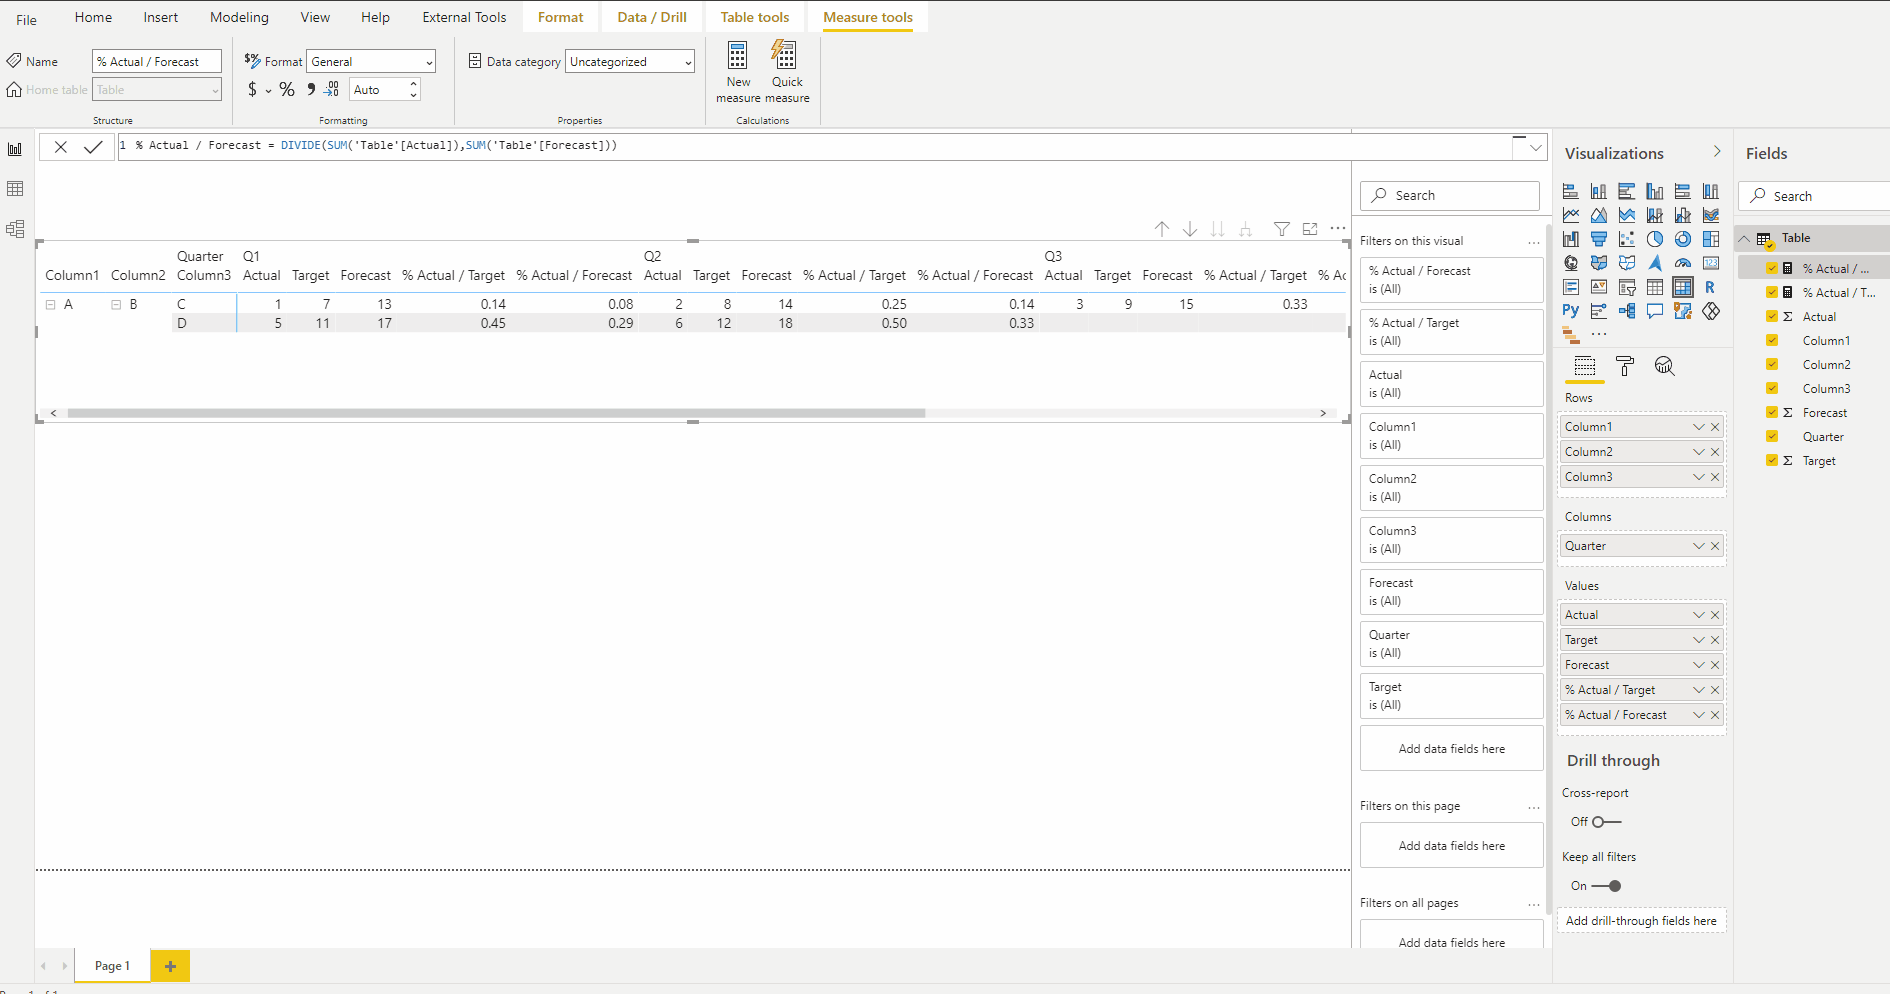This screenshot has width=1890, height=994.
Task: Apply thousands separator comma format
Action: pyautogui.click(x=311, y=89)
